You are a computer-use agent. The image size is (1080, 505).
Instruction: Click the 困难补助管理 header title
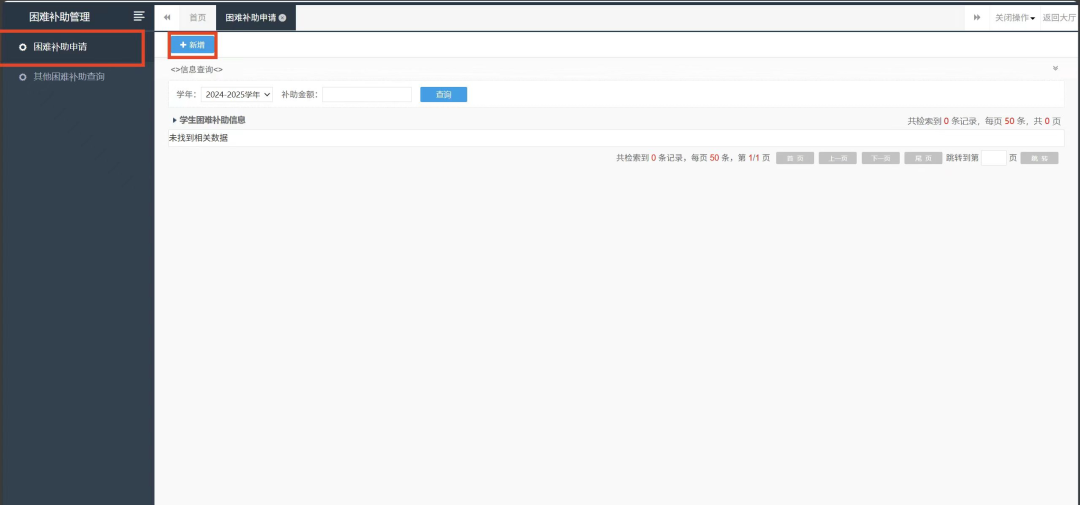59,17
